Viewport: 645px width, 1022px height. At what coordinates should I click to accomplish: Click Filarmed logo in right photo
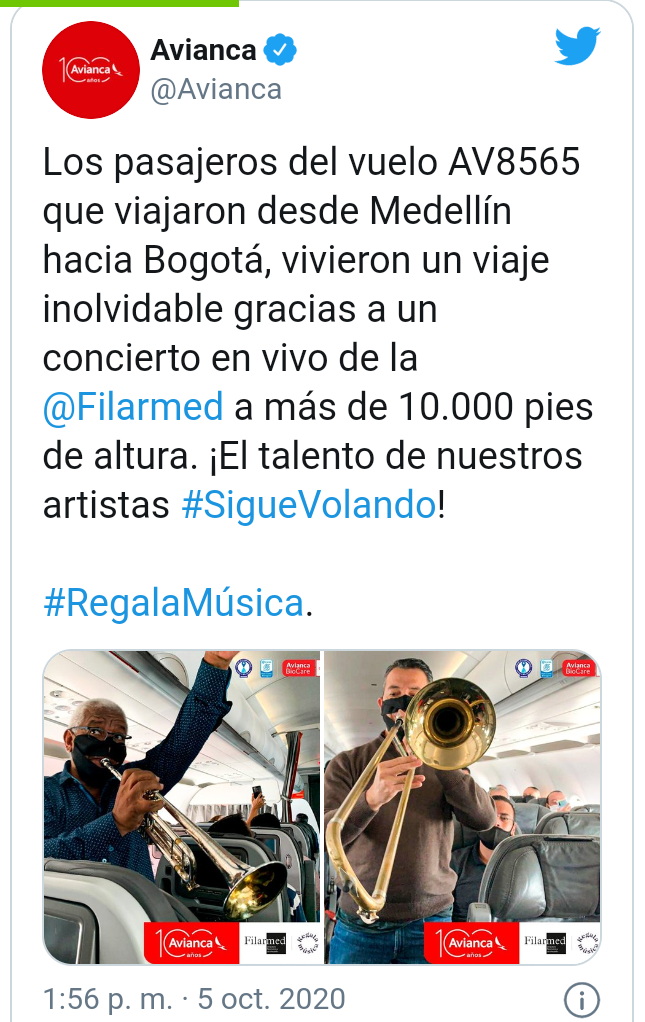point(545,942)
